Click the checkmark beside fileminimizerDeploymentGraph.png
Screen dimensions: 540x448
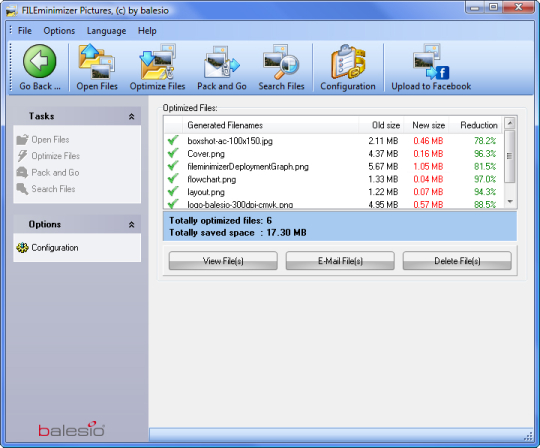click(x=173, y=166)
